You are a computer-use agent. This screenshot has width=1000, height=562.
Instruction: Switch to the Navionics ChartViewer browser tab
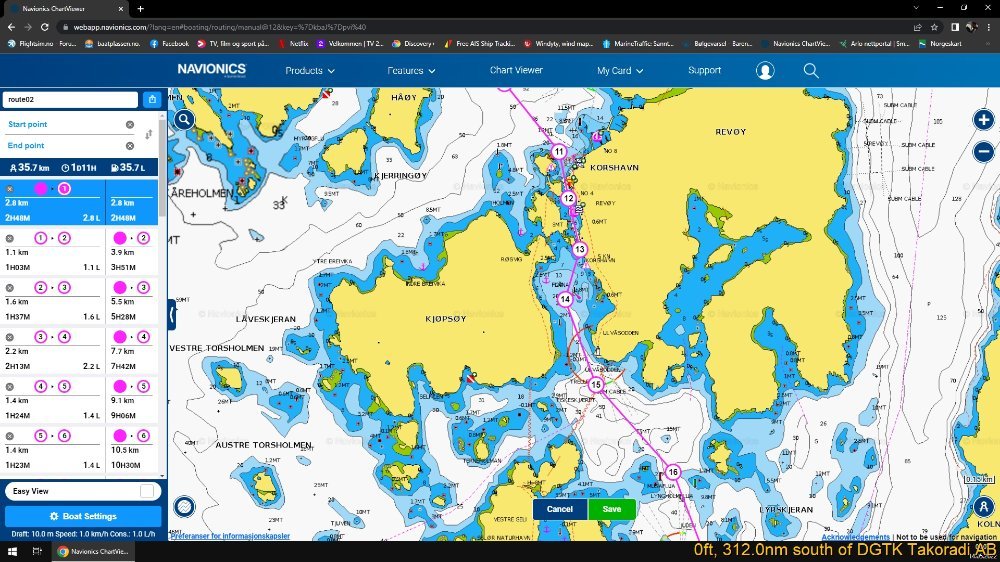pos(64,9)
